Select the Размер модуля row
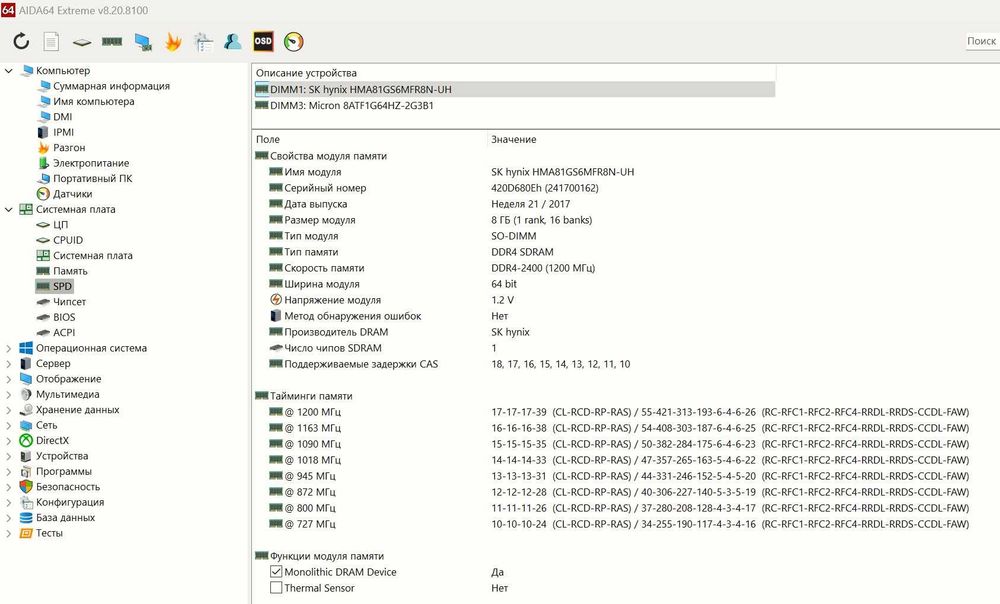1000x604 pixels. [626, 220]
